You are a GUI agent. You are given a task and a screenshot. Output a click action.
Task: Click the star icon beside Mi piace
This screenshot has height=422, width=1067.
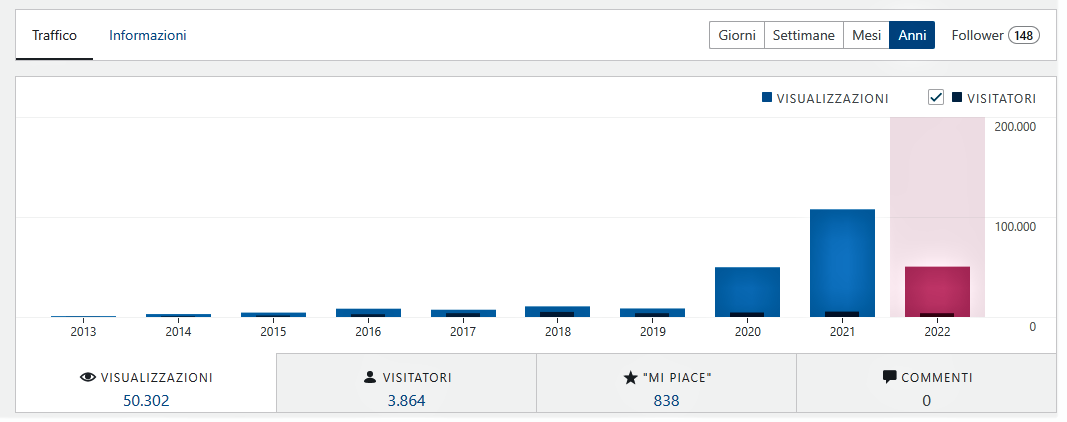pos(630,378)
